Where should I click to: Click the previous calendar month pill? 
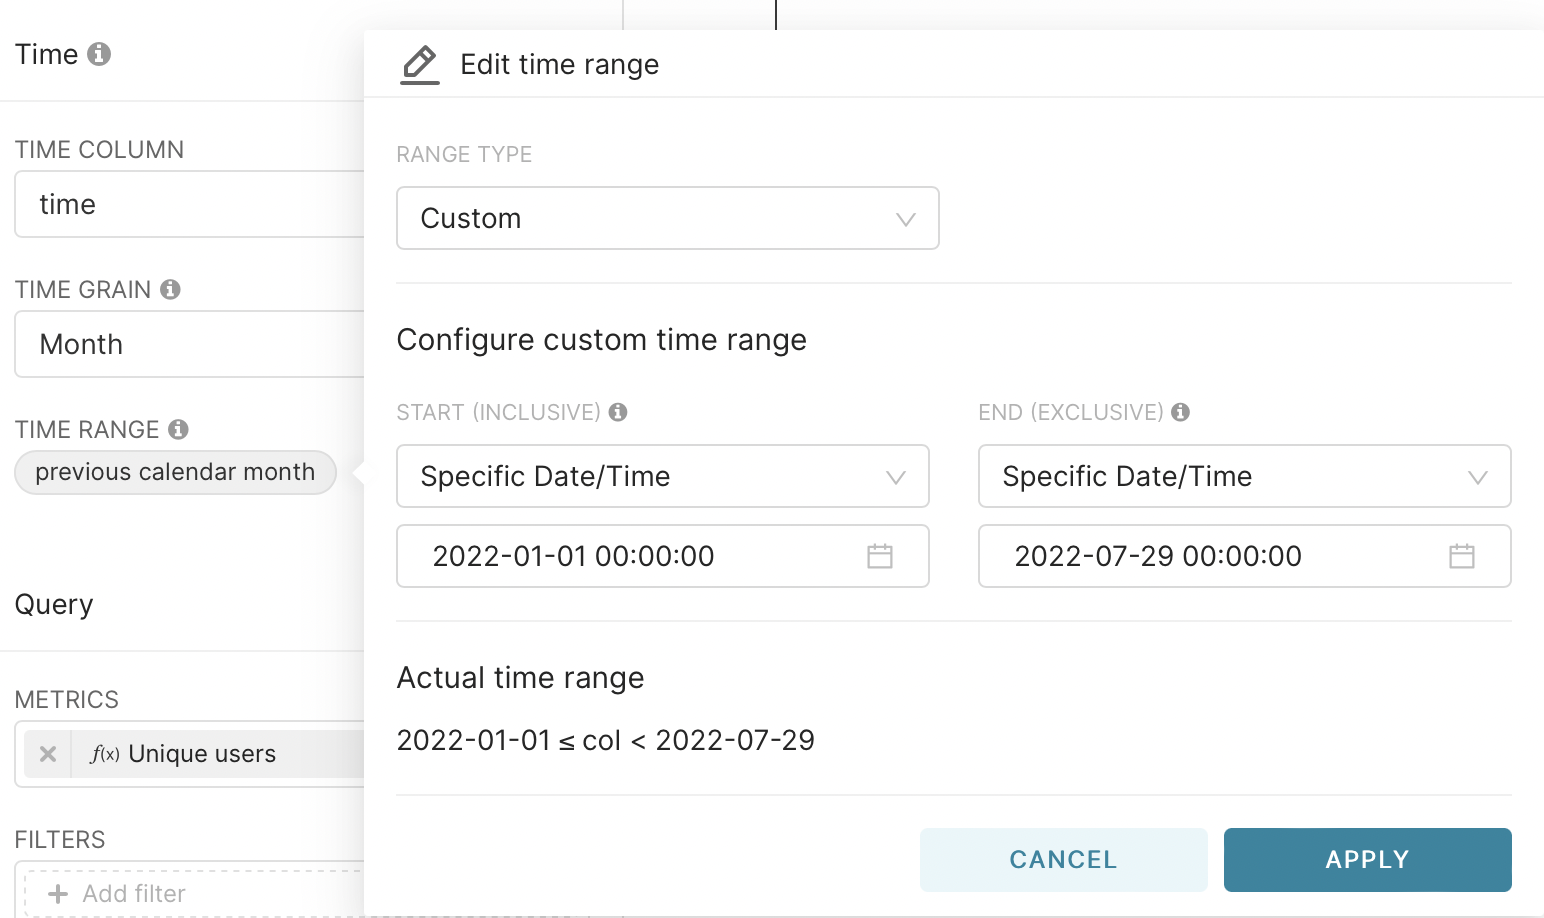click(175, 472)
